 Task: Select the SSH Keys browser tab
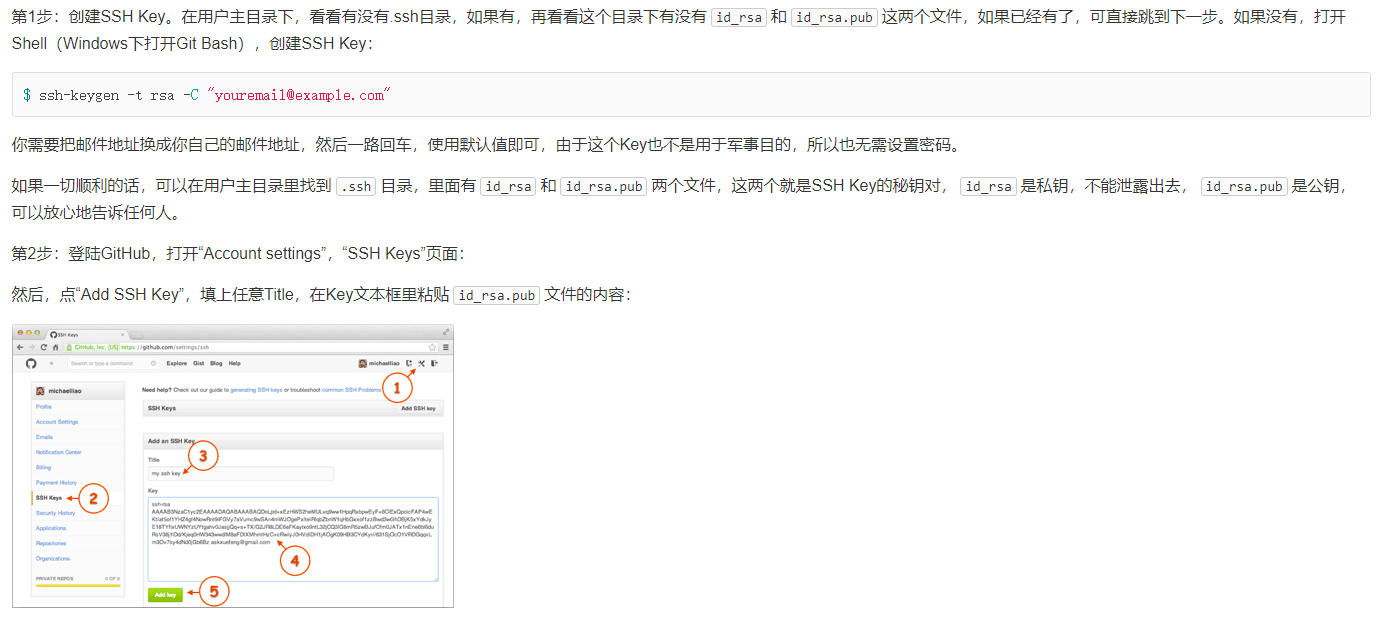point(87,335)
